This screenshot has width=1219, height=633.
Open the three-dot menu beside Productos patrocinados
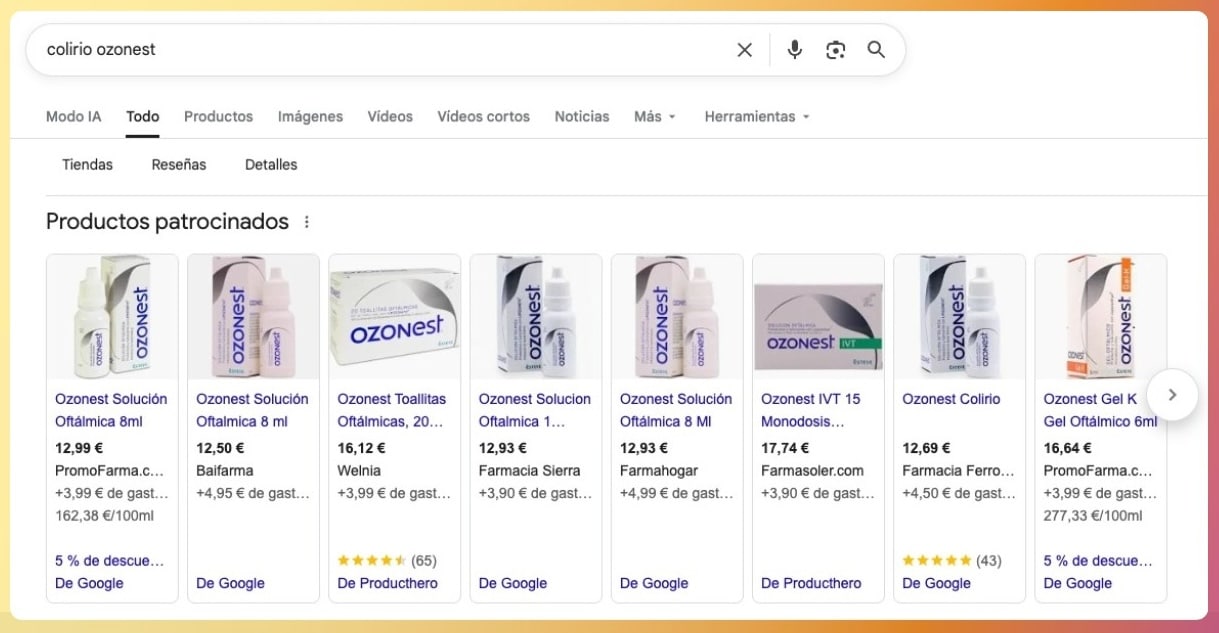(308, 221)
